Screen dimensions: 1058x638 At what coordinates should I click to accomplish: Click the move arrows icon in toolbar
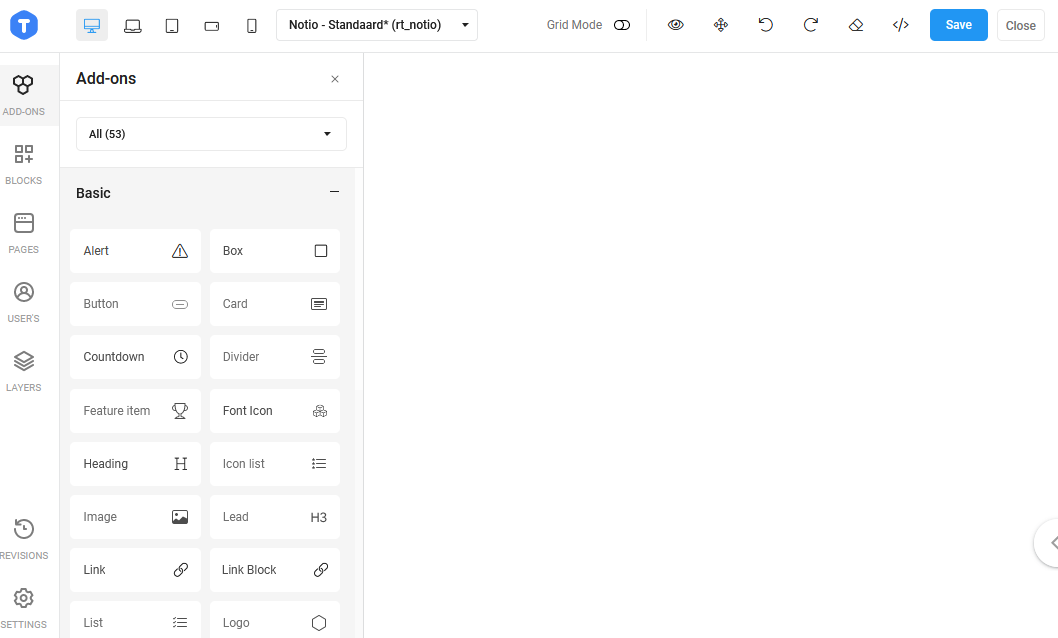pos(721,25)
